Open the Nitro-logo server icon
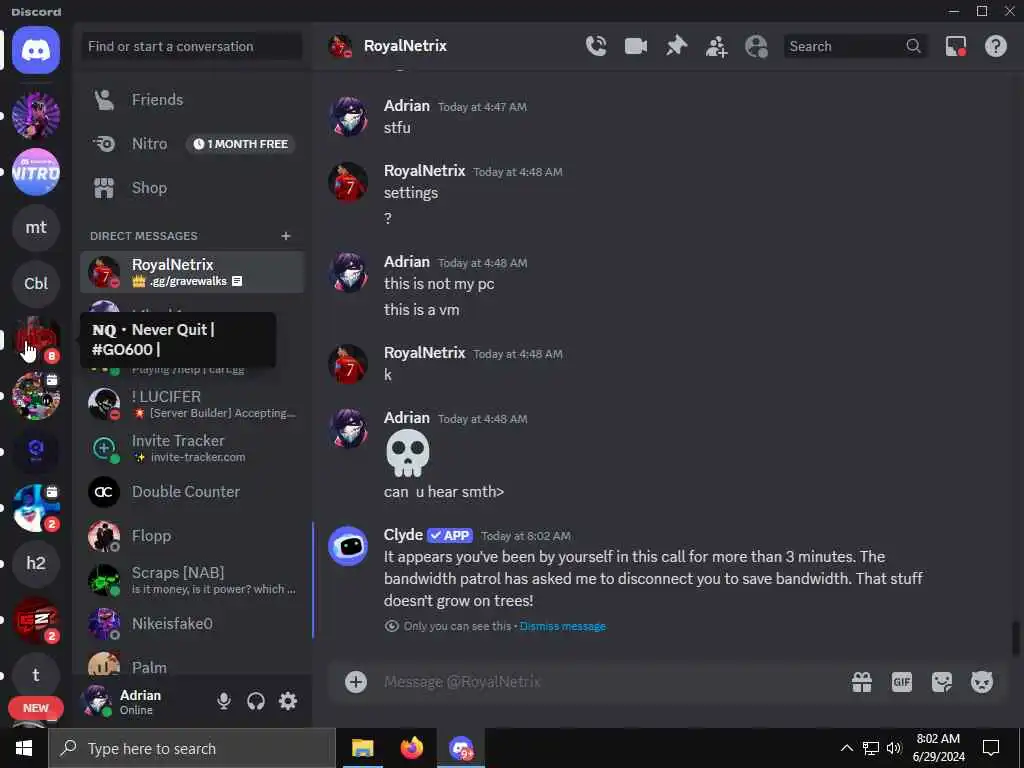Viewport: 1024px width, 768px height. [x=36, y=172]
